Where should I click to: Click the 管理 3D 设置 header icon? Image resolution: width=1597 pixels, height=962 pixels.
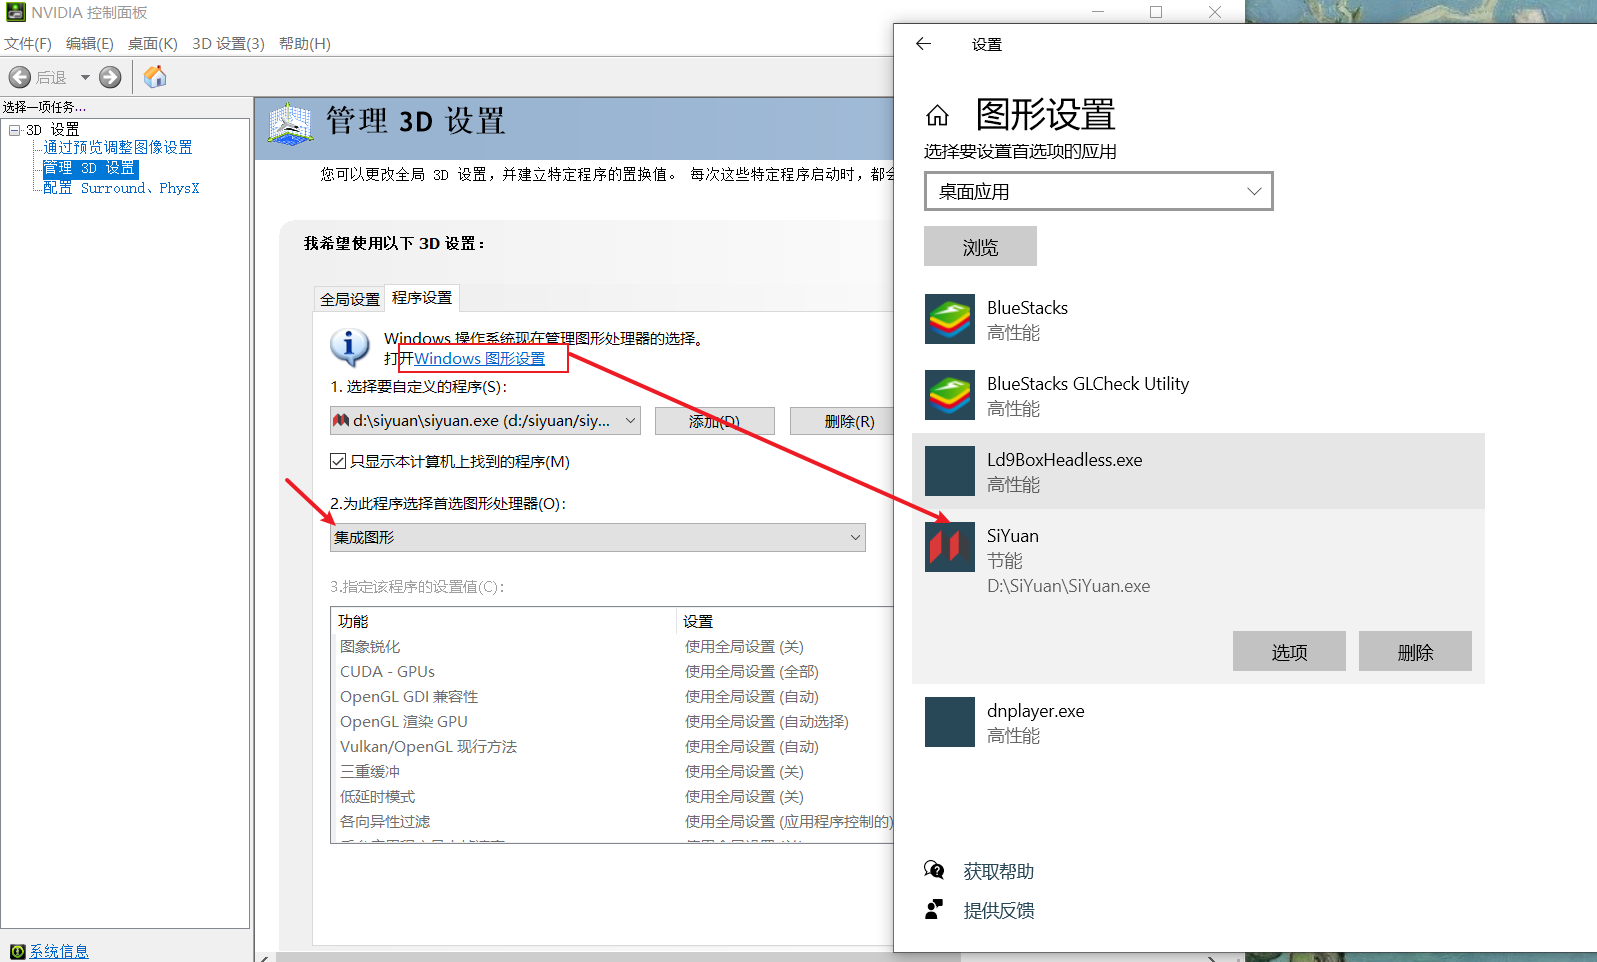(x=291, y=125)
